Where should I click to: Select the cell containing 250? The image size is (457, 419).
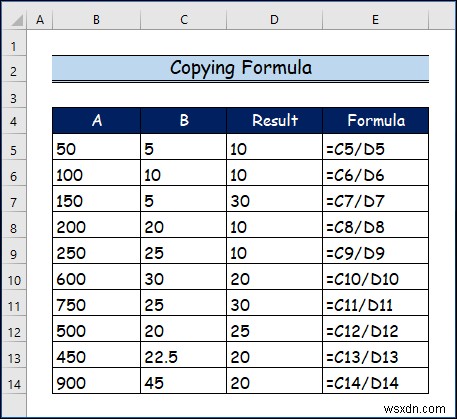[97, 251]
